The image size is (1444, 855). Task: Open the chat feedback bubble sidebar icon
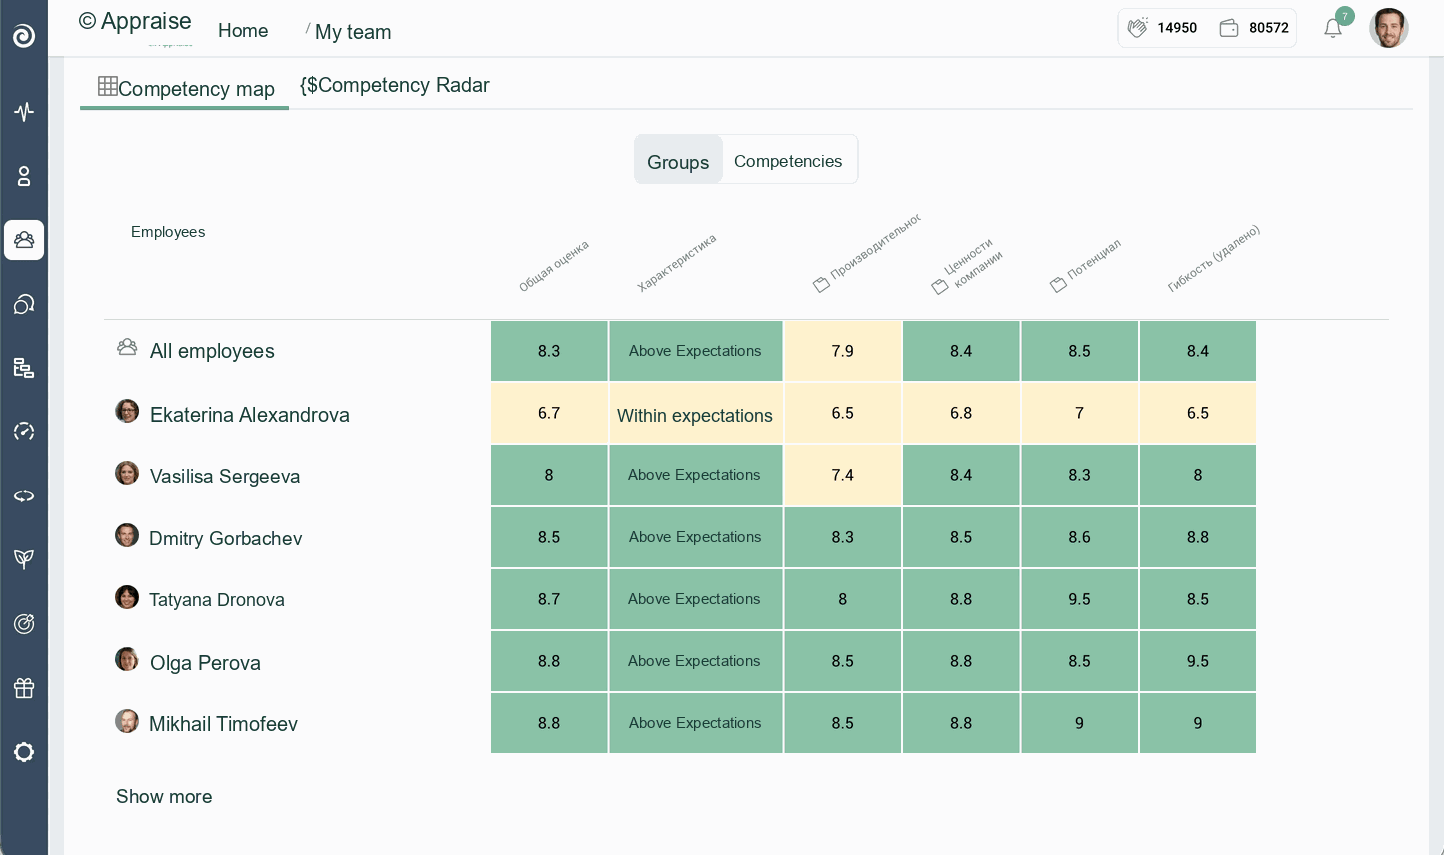coord(24,304)
